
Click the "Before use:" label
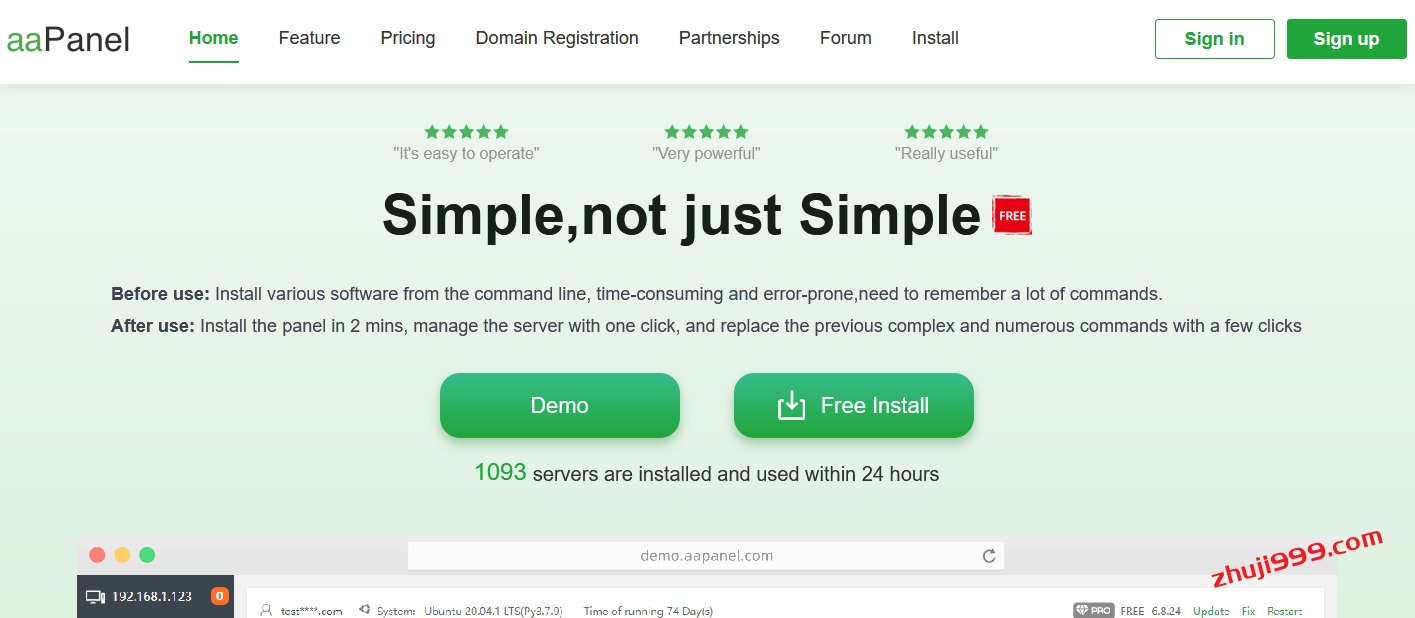(x=160, y=294)
